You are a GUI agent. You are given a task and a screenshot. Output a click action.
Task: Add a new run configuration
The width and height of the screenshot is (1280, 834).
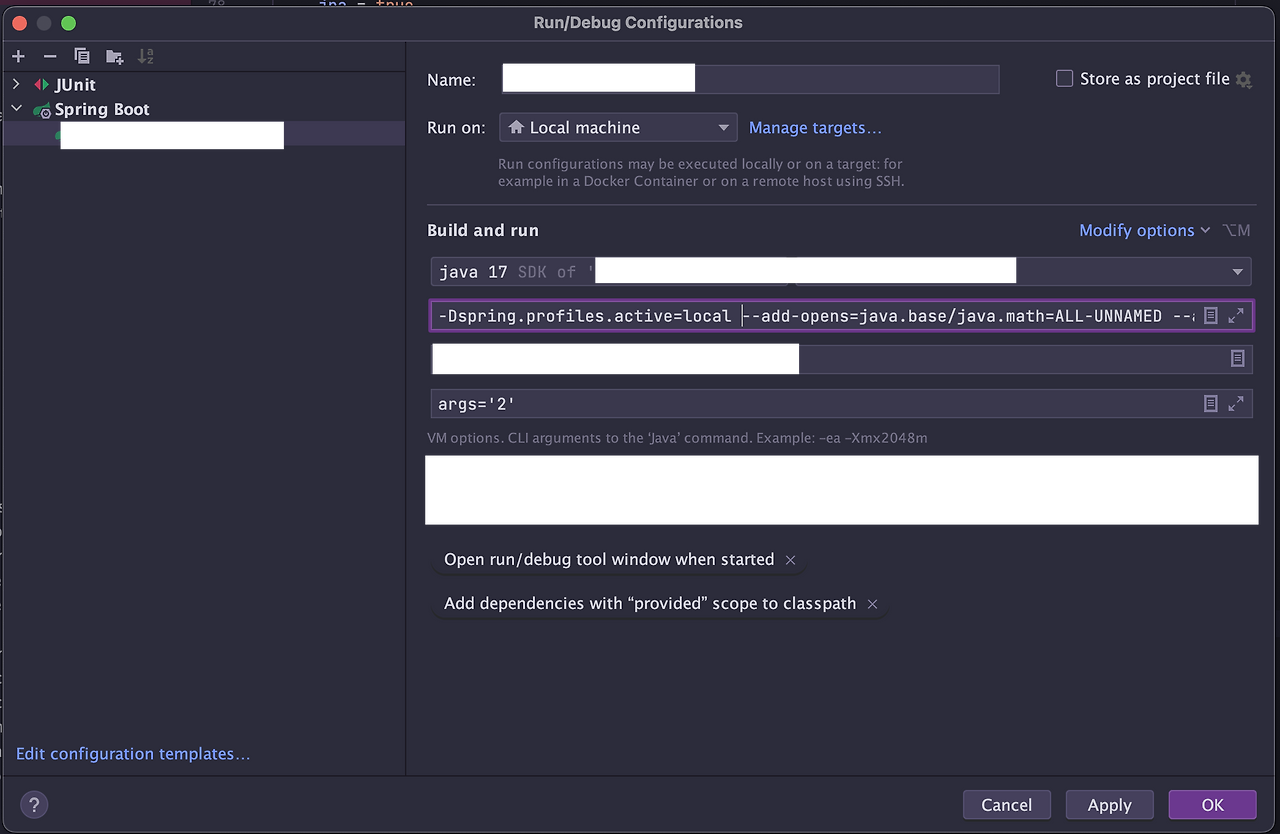(x=18, y=56)
